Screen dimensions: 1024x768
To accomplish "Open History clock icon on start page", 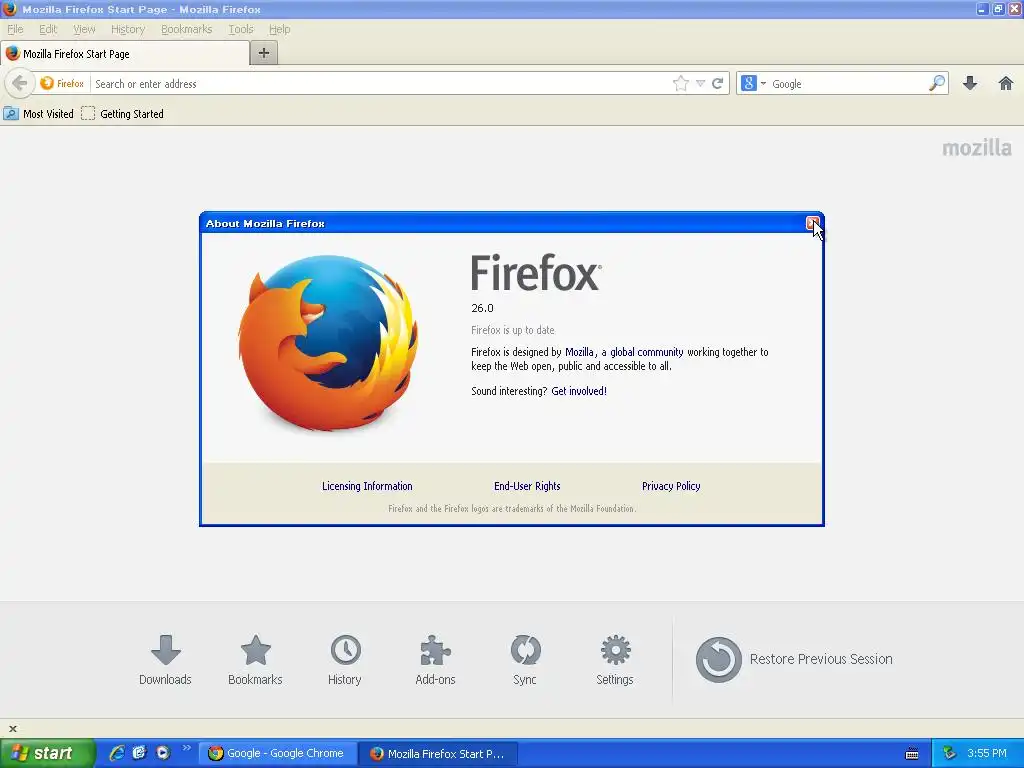I will pos(345,649).
